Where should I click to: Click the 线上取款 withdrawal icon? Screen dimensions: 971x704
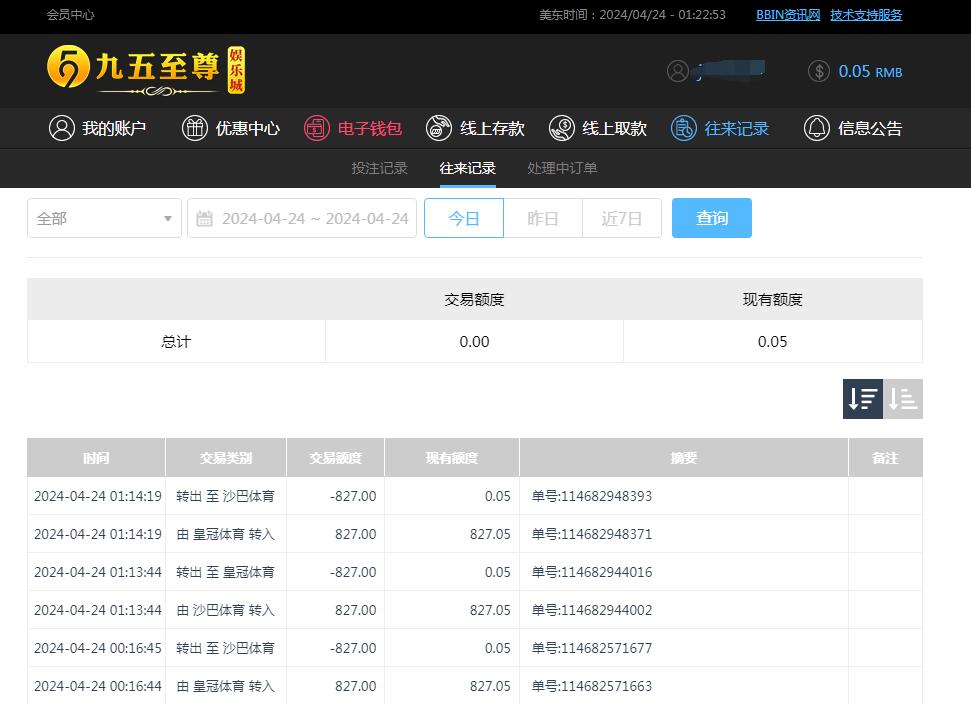pyautogui.click(x=562, y=128)
